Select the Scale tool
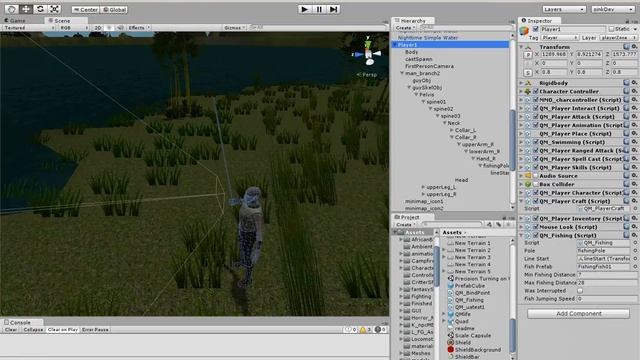The height and width of the screenshot is (360, 640). (x=54, y=9)
